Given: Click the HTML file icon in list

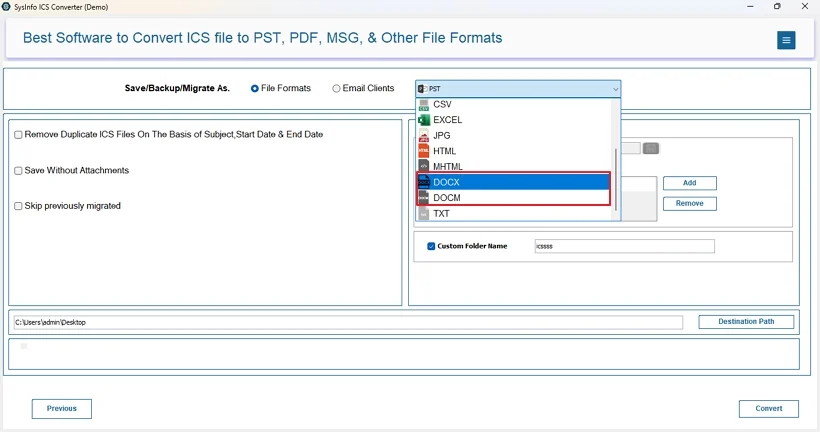Looking at the screenshot, I should pyautogui.click(x=424, y=151).
